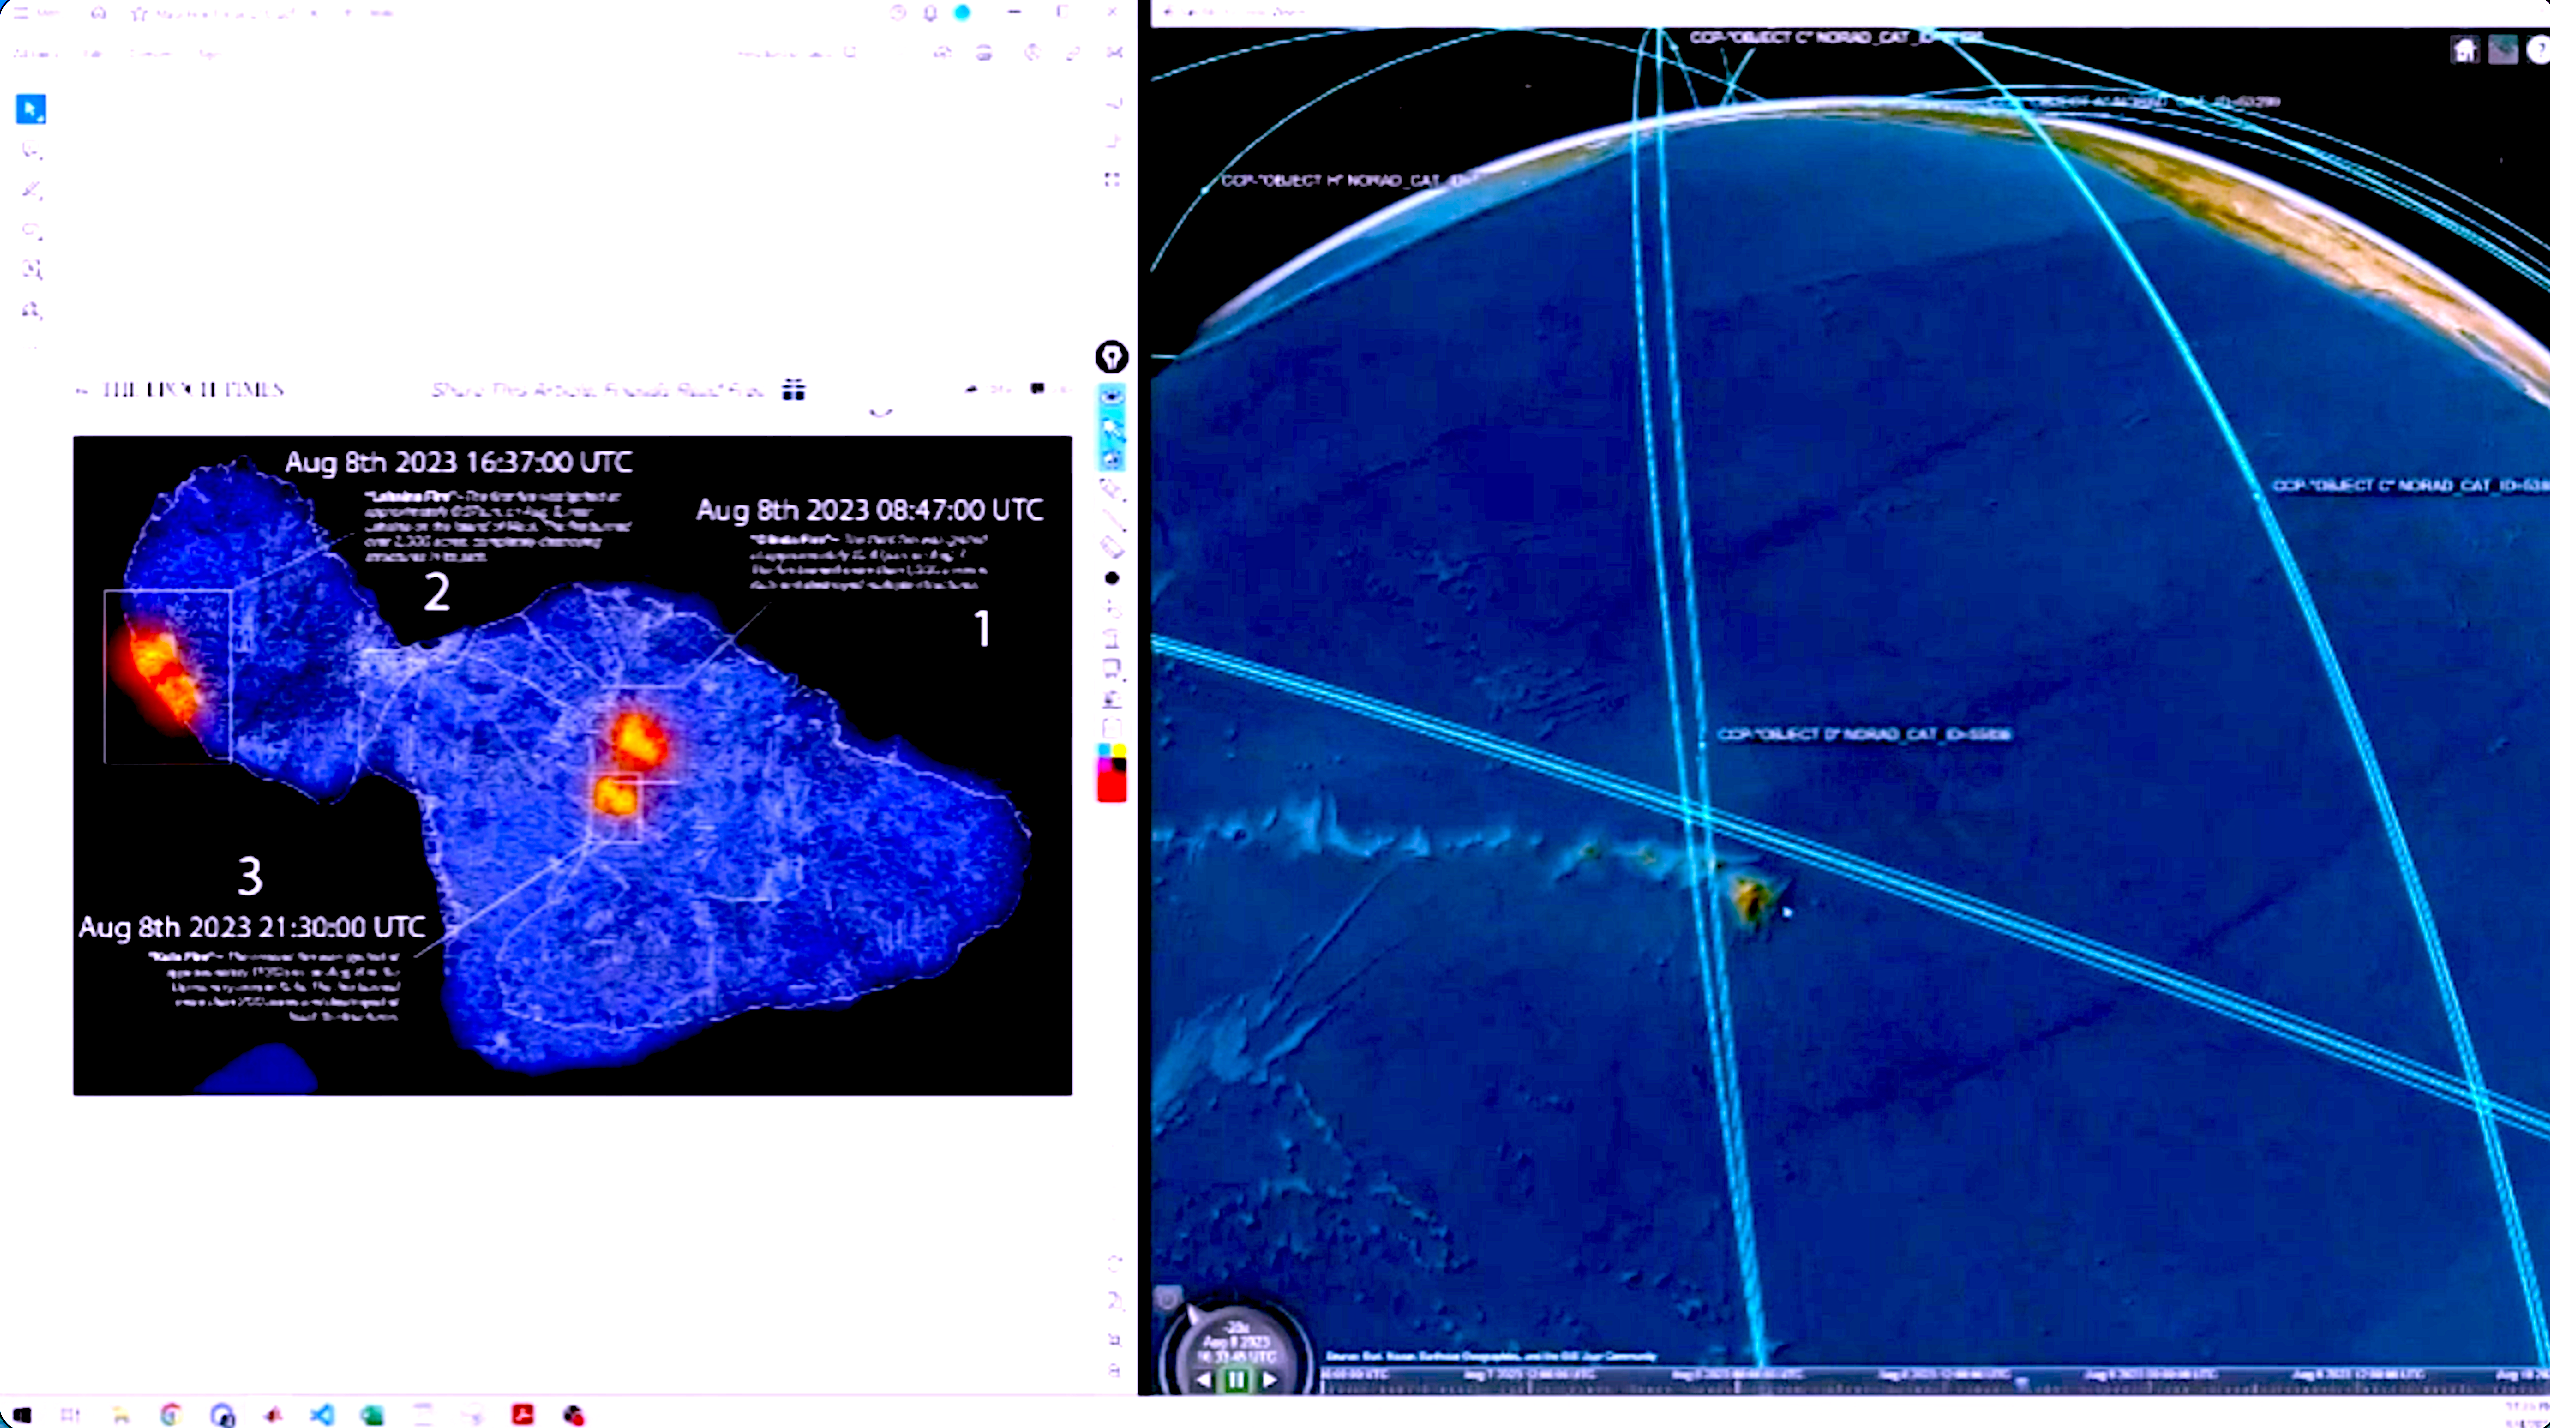This screenshot has width=2550, height=1428.
Task: Click the "Aug 8th 2023 08:47:00 UTC" label
Action: click(870, 510)
